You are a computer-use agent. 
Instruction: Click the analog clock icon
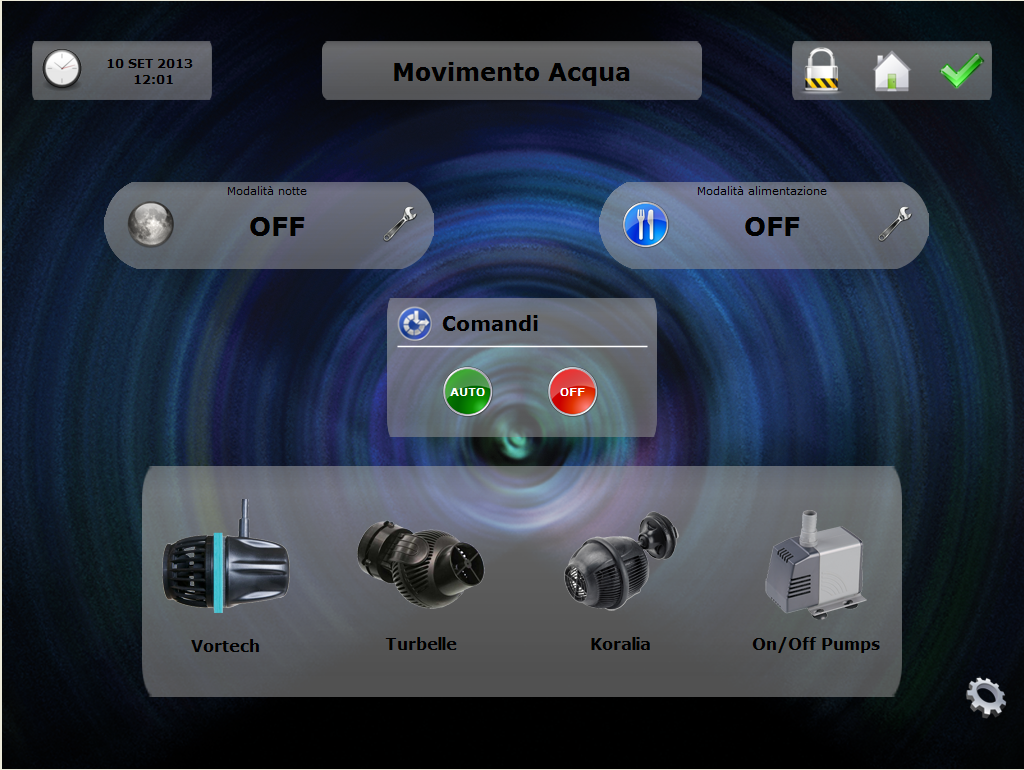point(62,69)
